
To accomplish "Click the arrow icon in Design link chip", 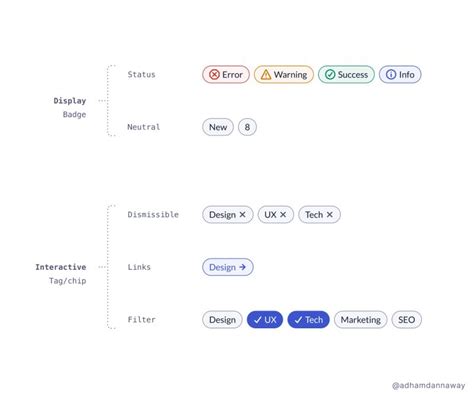I will click(243, 267).
